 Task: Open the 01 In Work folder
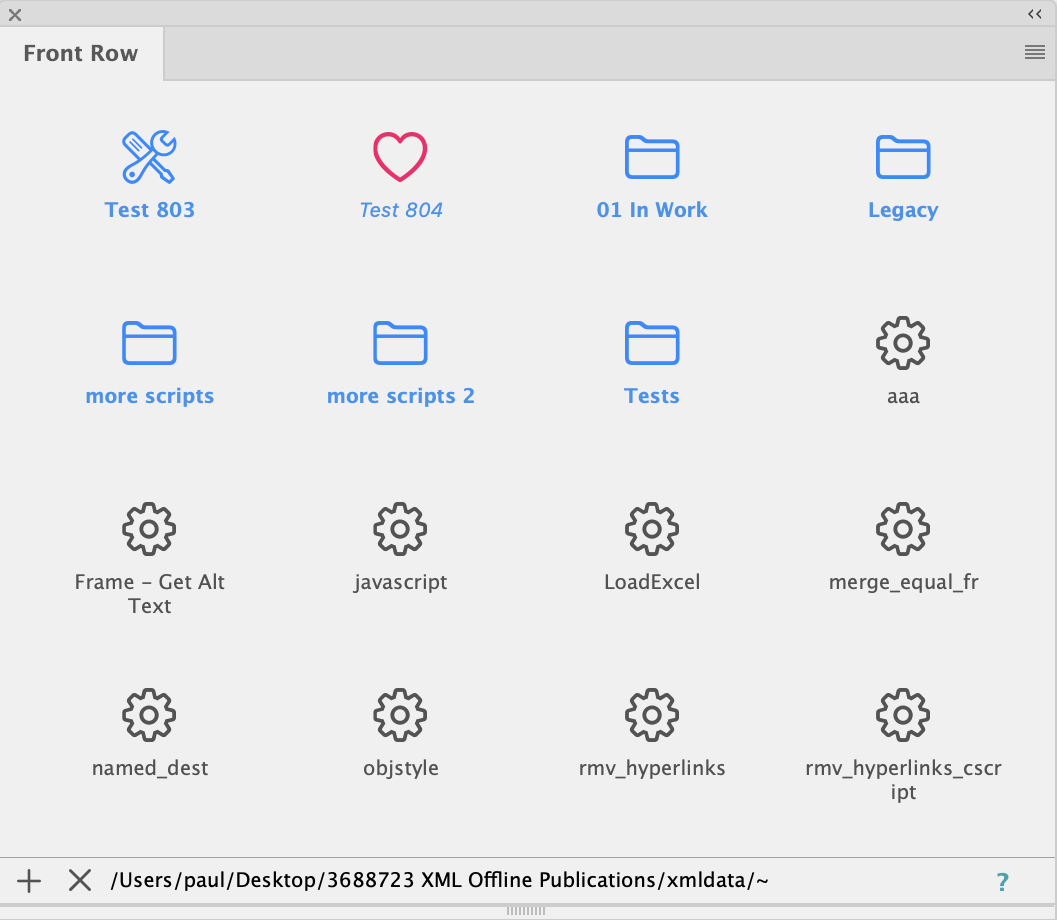(652, 158)
